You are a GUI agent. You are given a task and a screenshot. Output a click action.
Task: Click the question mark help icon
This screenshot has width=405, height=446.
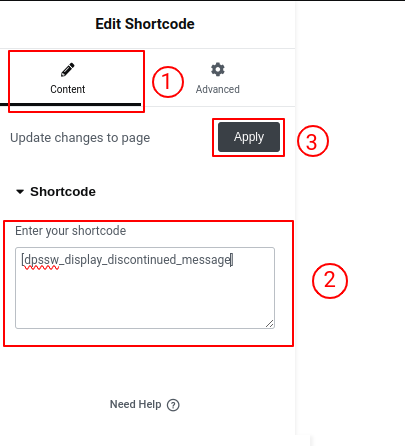pyautogui.click(x=173, y=405)
